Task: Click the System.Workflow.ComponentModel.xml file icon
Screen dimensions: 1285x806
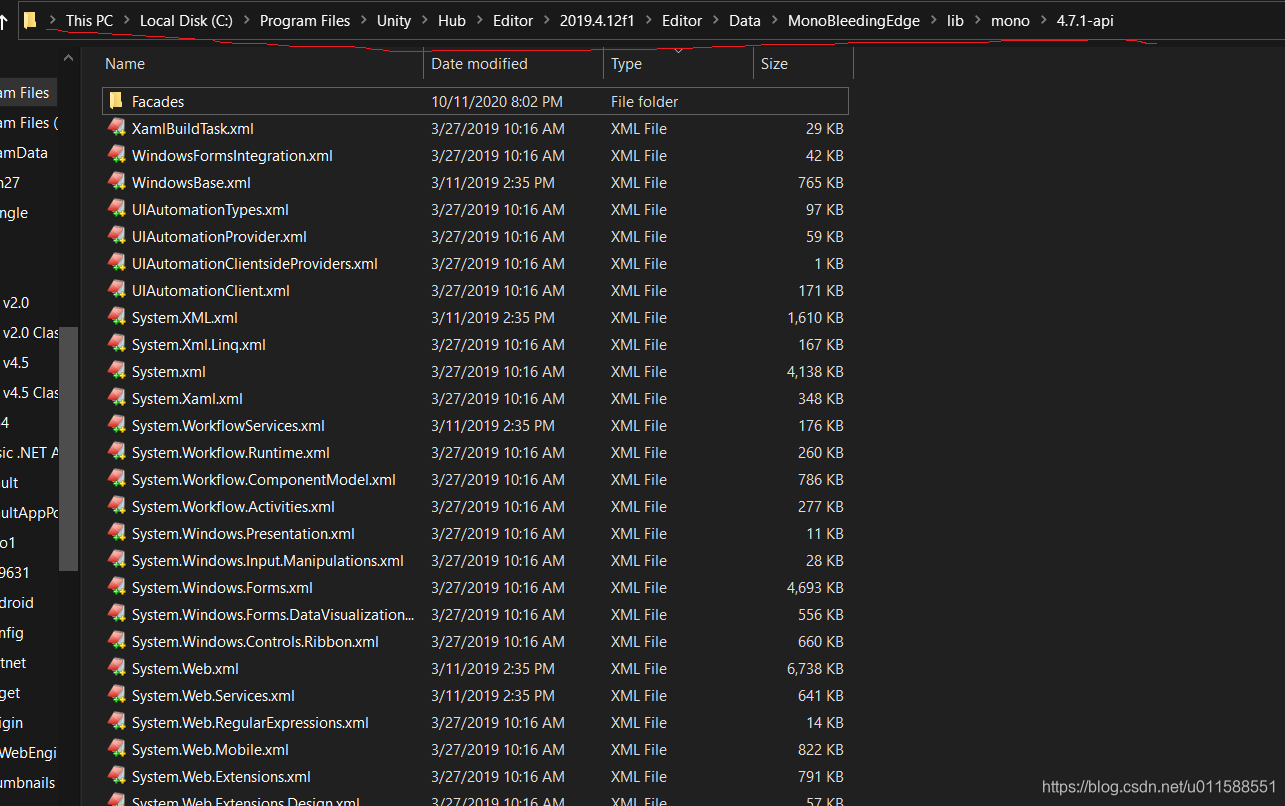Action: point(116,479)
